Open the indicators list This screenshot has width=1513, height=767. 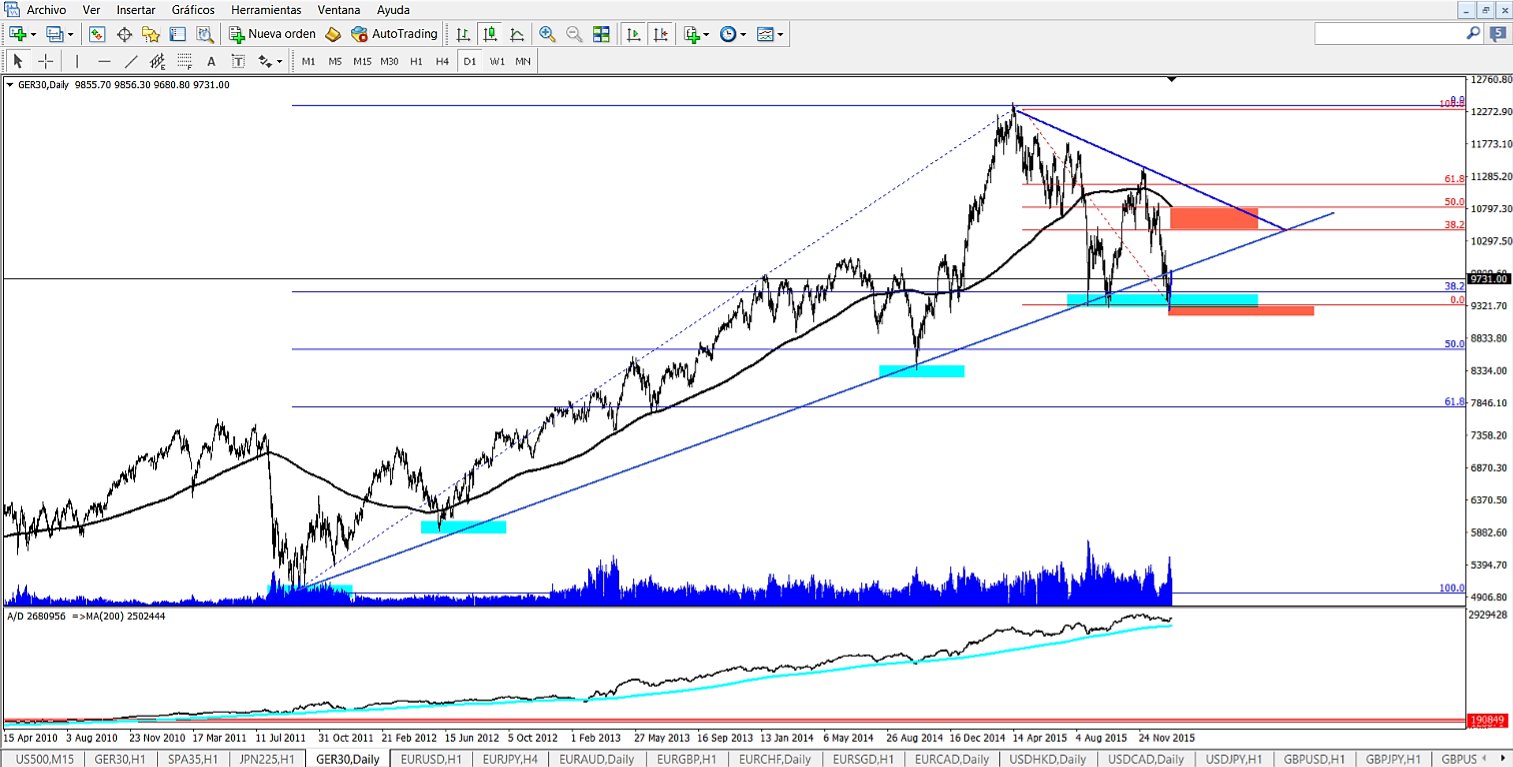click(691, 33)
